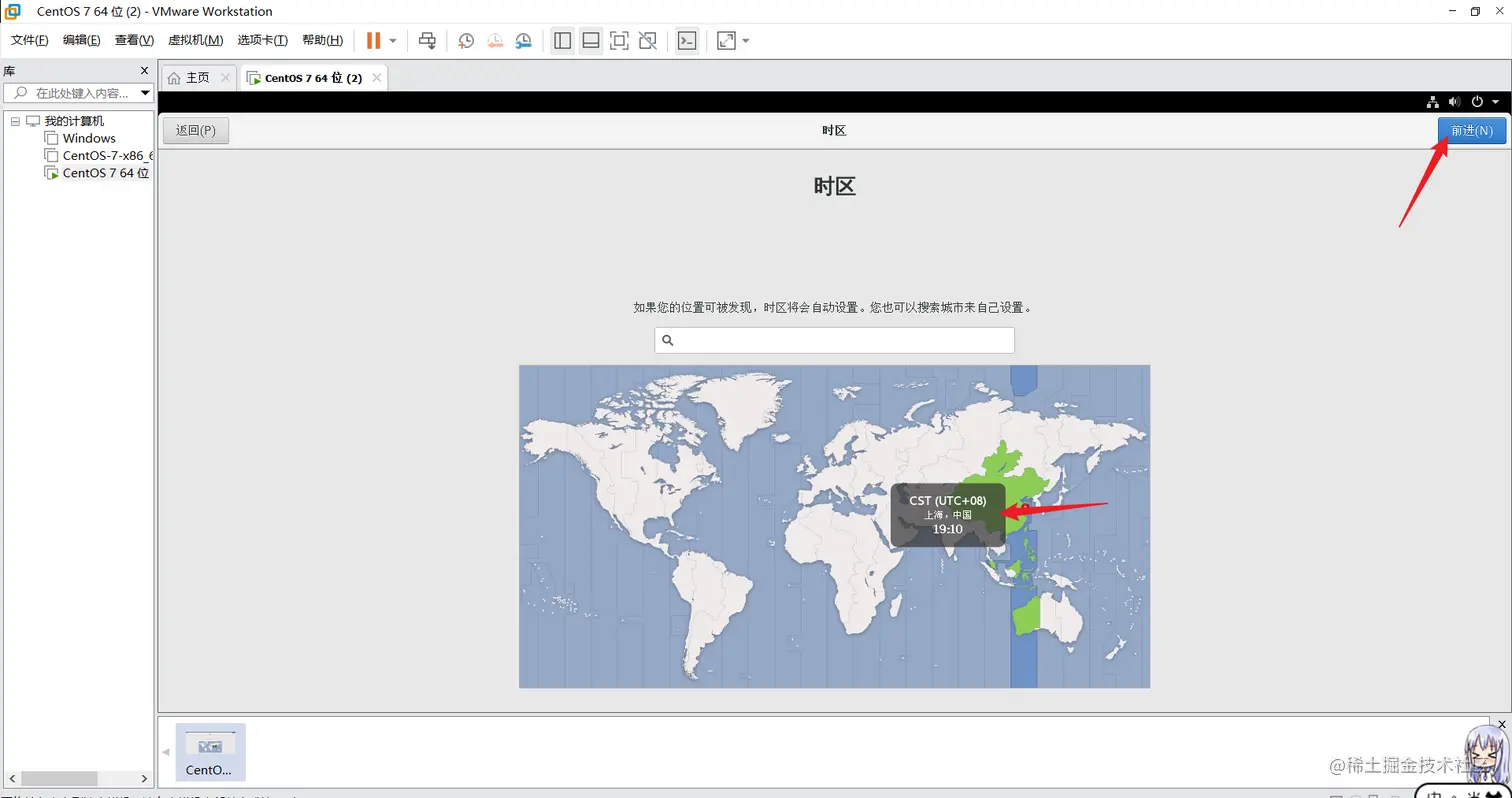Click the VMware Workstation title bar icon

(x=13, y=11)
